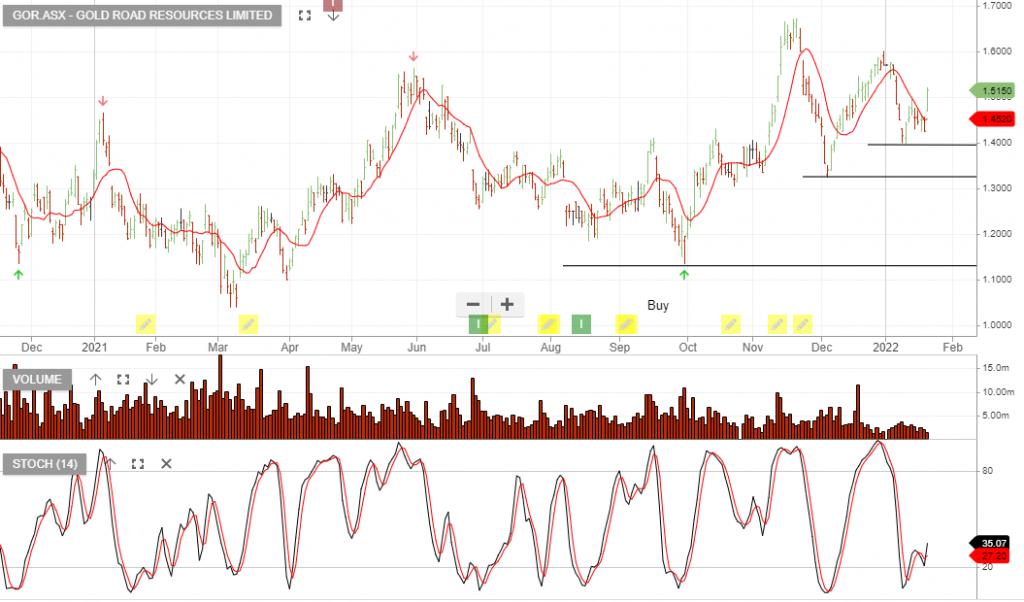Image resolution: width=1024 pixels, height=602 pixels.
Task: Expand STOCH (14) panel to fullscreen
Action: pos(138,464)
